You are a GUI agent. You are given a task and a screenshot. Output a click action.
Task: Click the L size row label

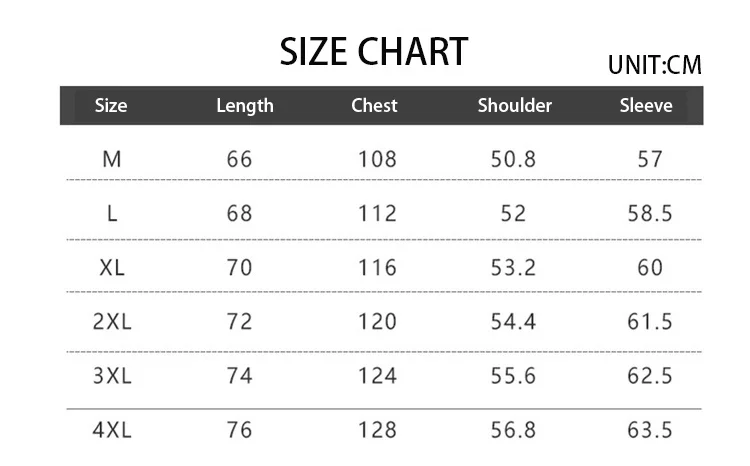pyautogui.click(x=111, y=213)
